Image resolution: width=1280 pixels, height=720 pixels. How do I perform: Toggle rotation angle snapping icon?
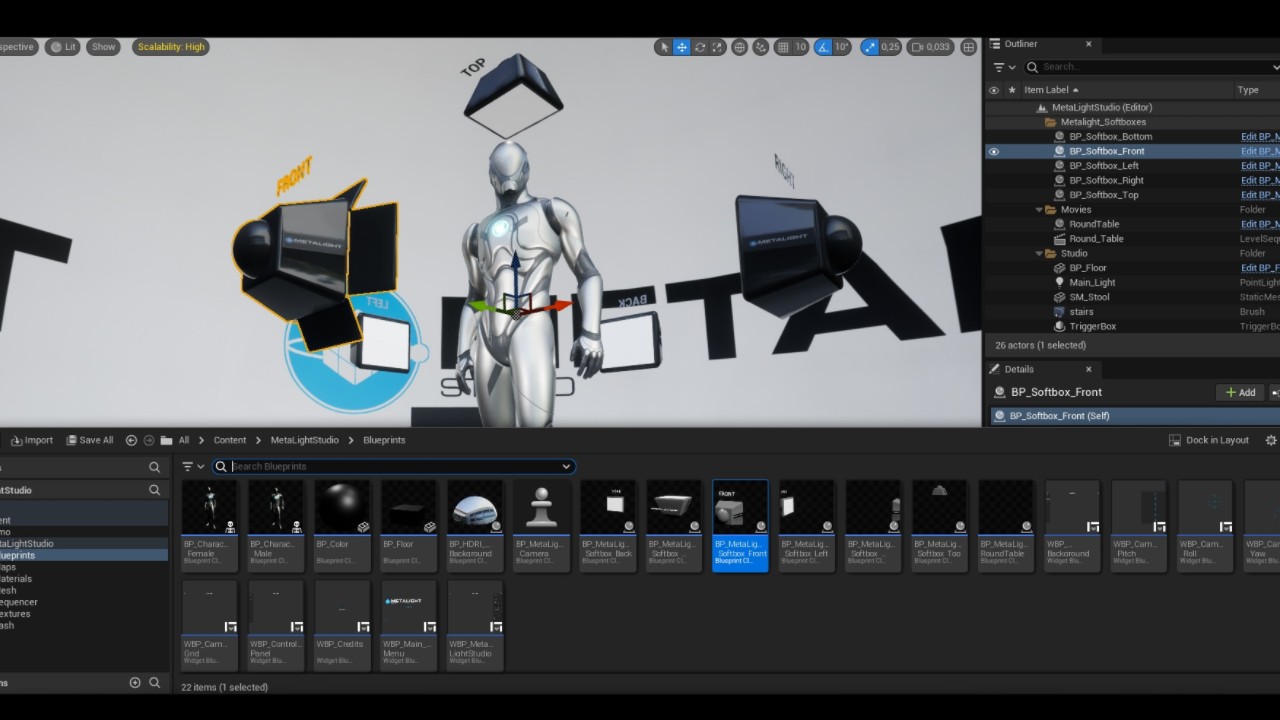coord(822,47)
